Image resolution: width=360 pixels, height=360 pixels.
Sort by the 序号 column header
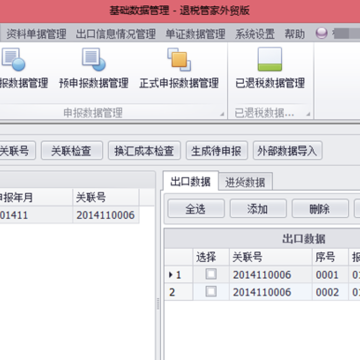[330, 257]
